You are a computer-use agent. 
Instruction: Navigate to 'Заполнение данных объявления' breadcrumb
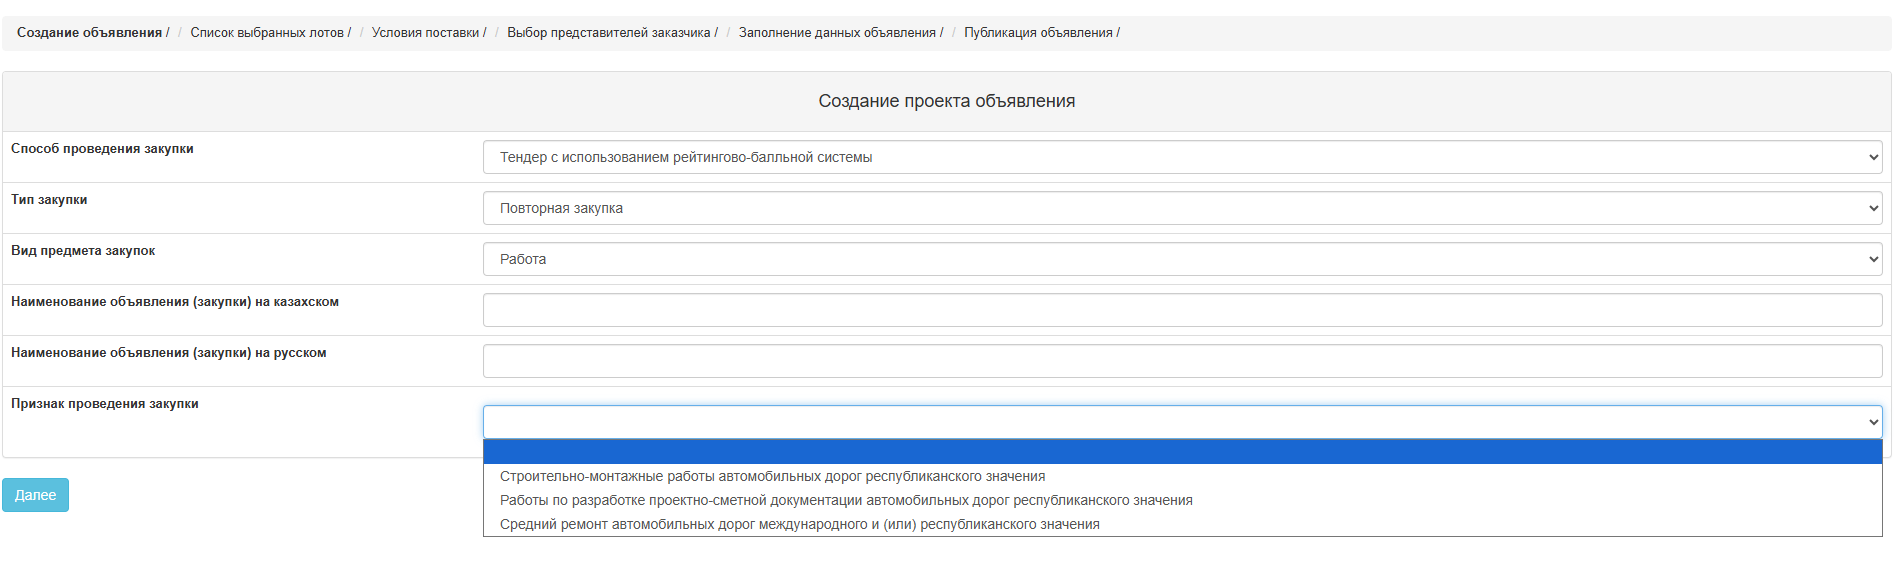tap(837, 33)
